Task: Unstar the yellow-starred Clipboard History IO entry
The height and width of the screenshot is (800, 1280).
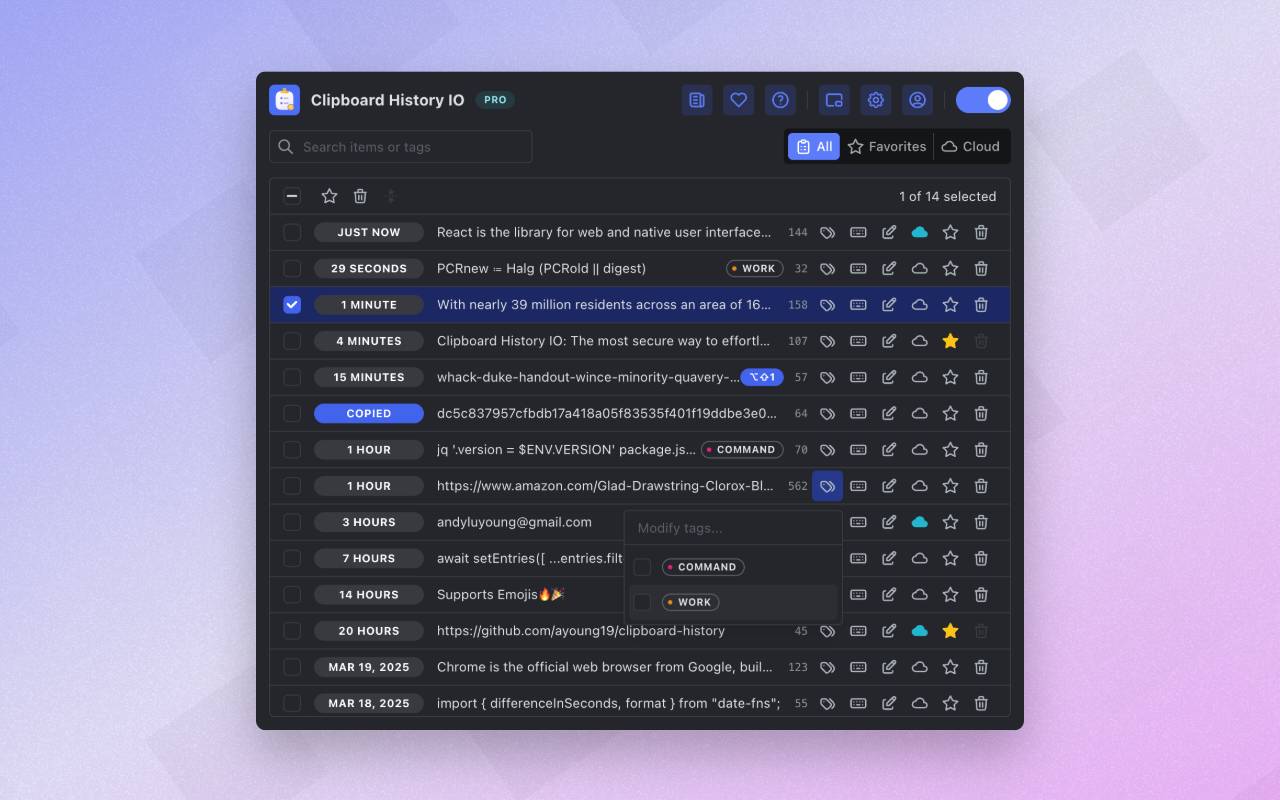Action: point(950,341)
